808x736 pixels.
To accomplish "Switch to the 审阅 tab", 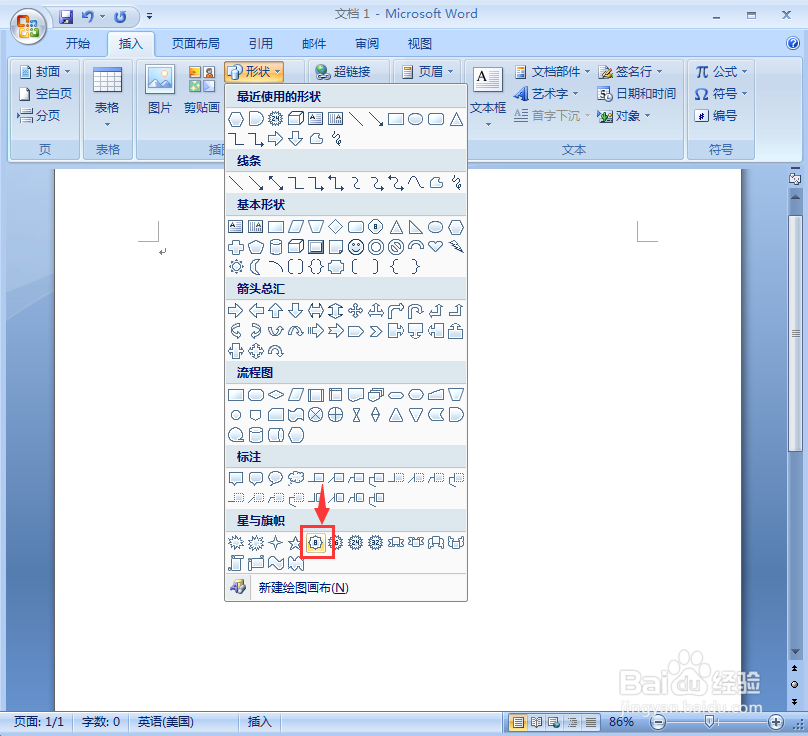I will [367, 43].
